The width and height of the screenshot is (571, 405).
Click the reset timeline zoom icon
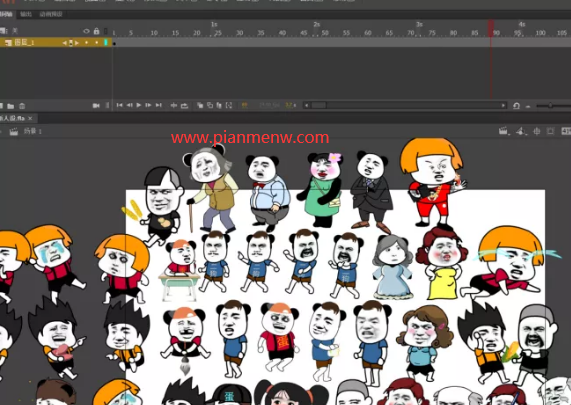(x=516, y=106)
